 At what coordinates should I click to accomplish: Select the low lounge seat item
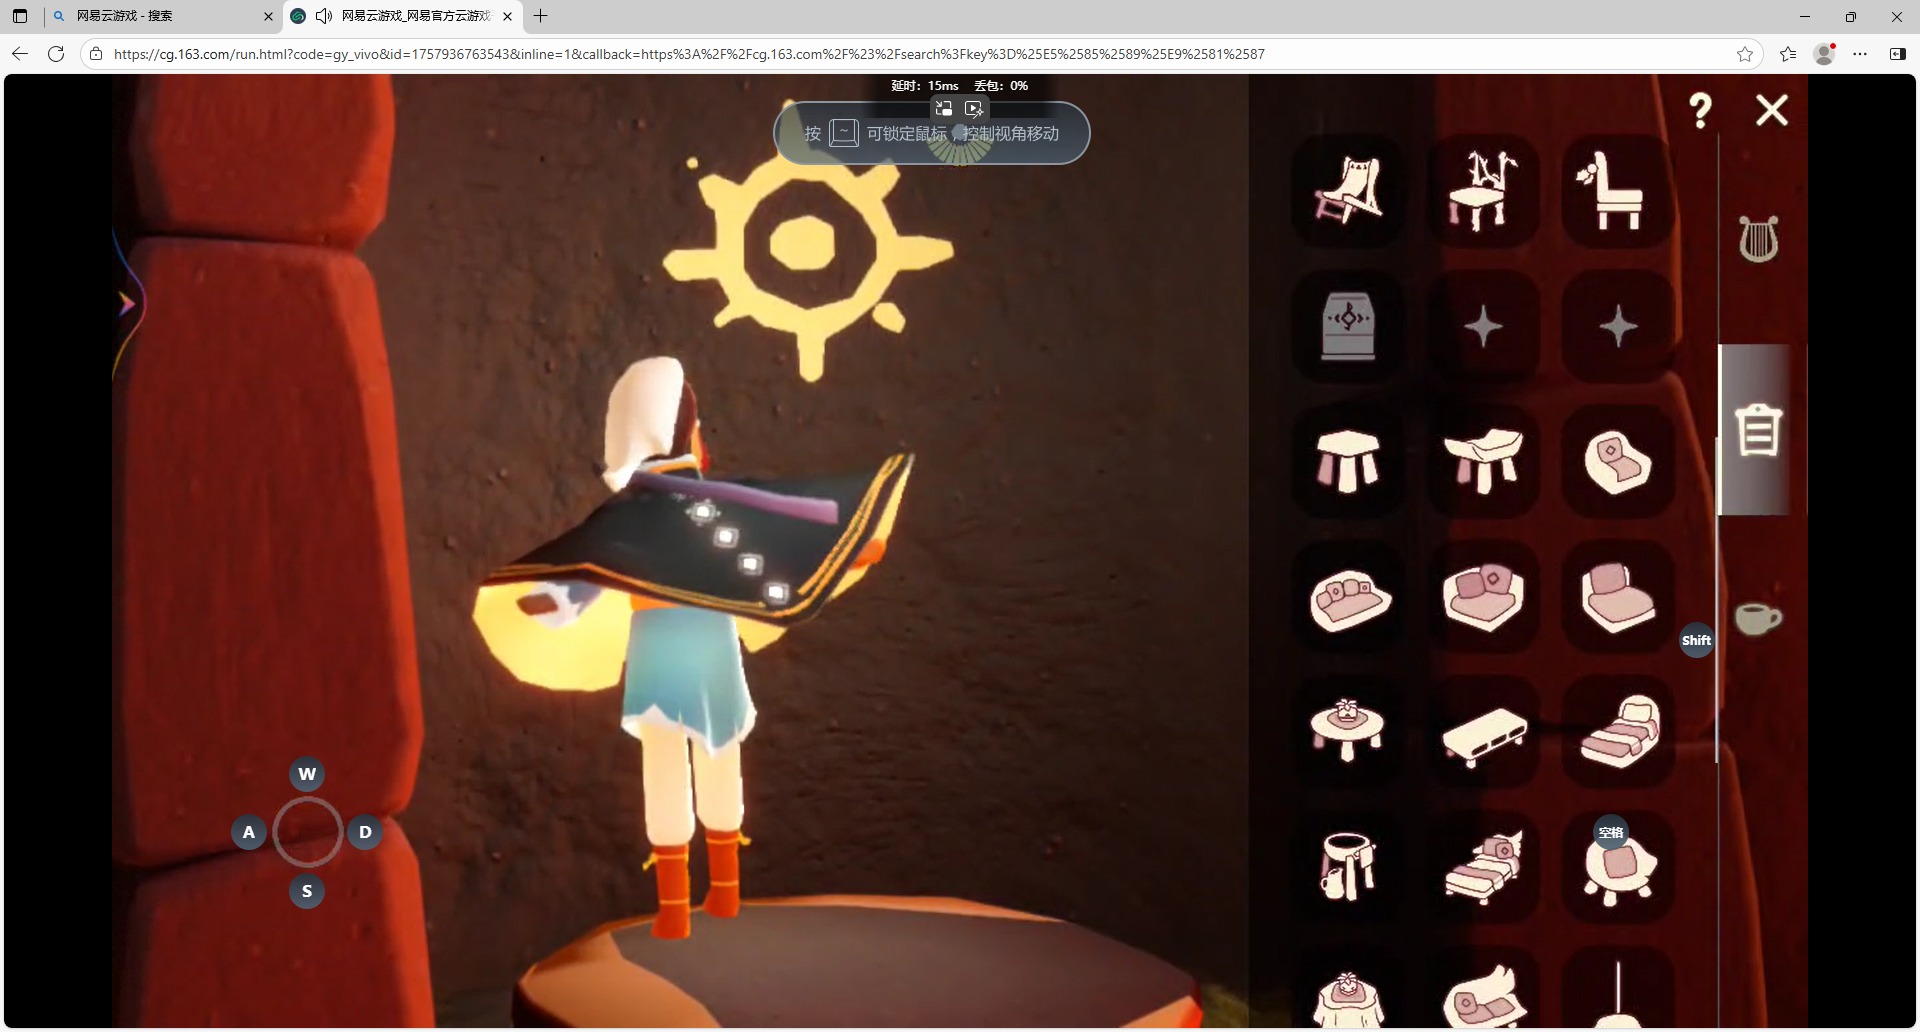click(1618, 597)
